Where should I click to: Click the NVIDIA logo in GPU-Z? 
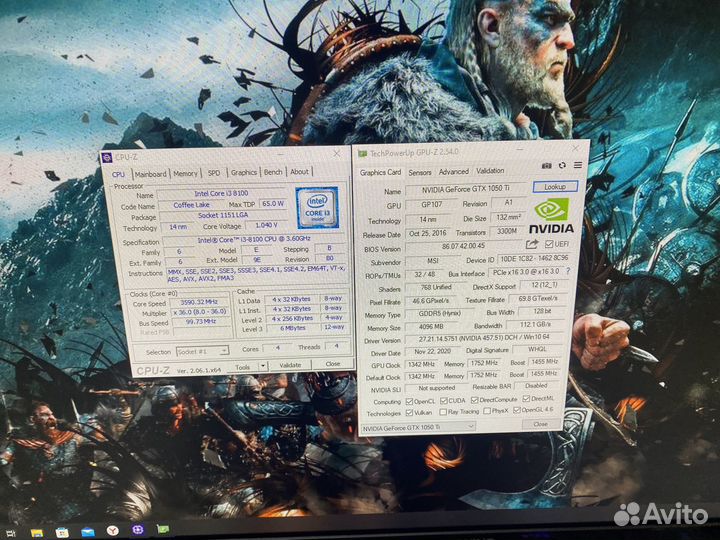click(x=551, y=216)
